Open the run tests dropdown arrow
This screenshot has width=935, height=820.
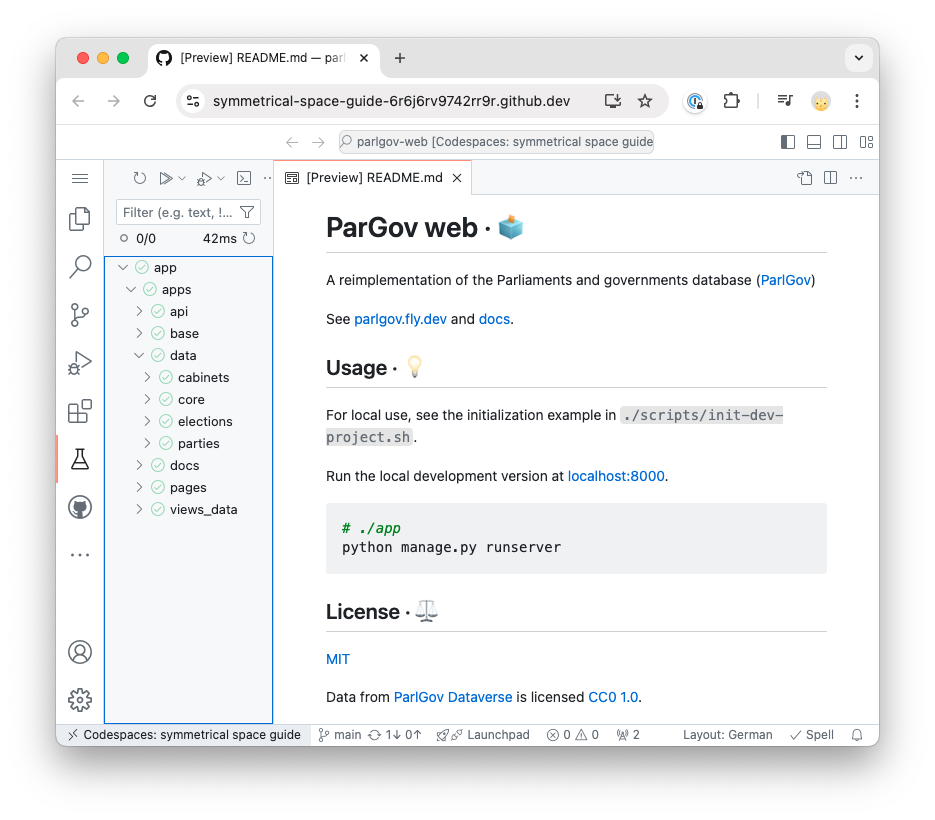[x=182, y=178]
